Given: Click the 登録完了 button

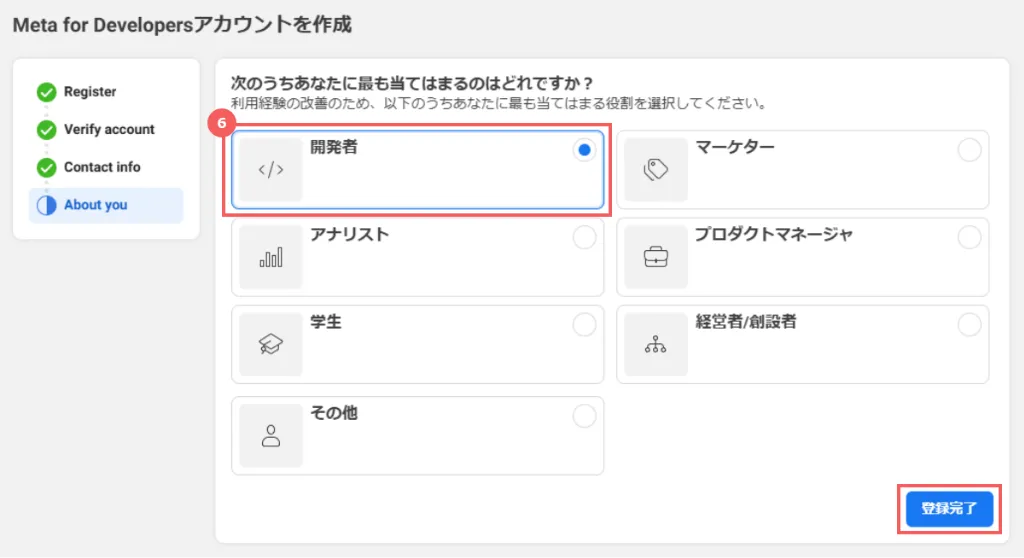Looking at the screenshot, I should [949, 509].
